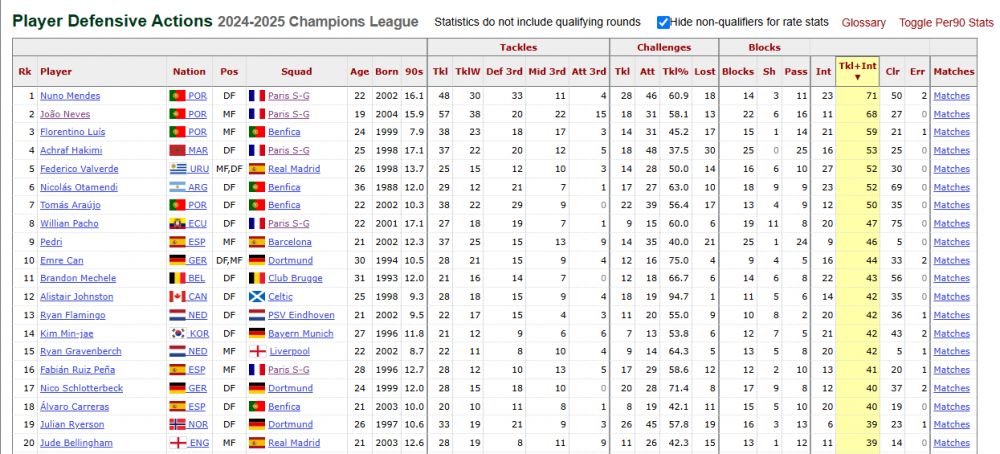The image size is (1000, 454).
Task: Click Uruguay flag next to Federico Valverde
Action: click(x=177, y=169)
